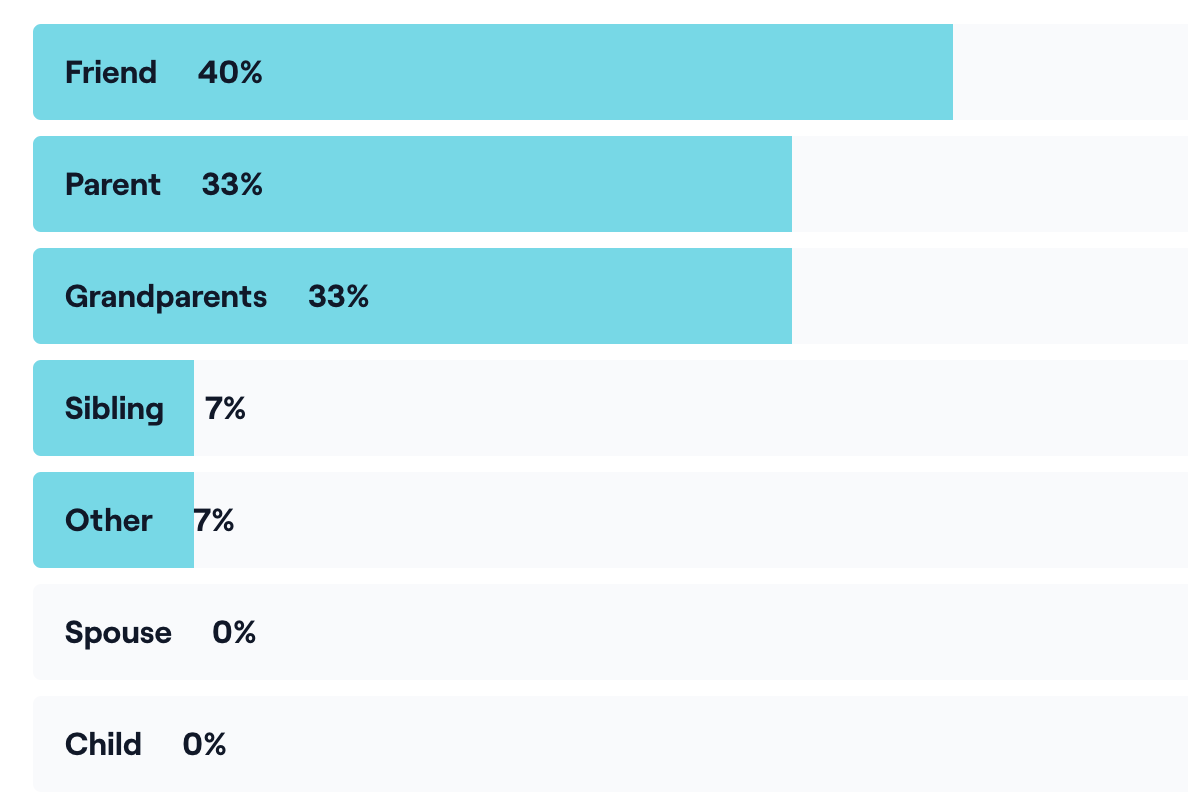Click the Parent label text
Screen dimensions: 1188x798
coord(113,184)
